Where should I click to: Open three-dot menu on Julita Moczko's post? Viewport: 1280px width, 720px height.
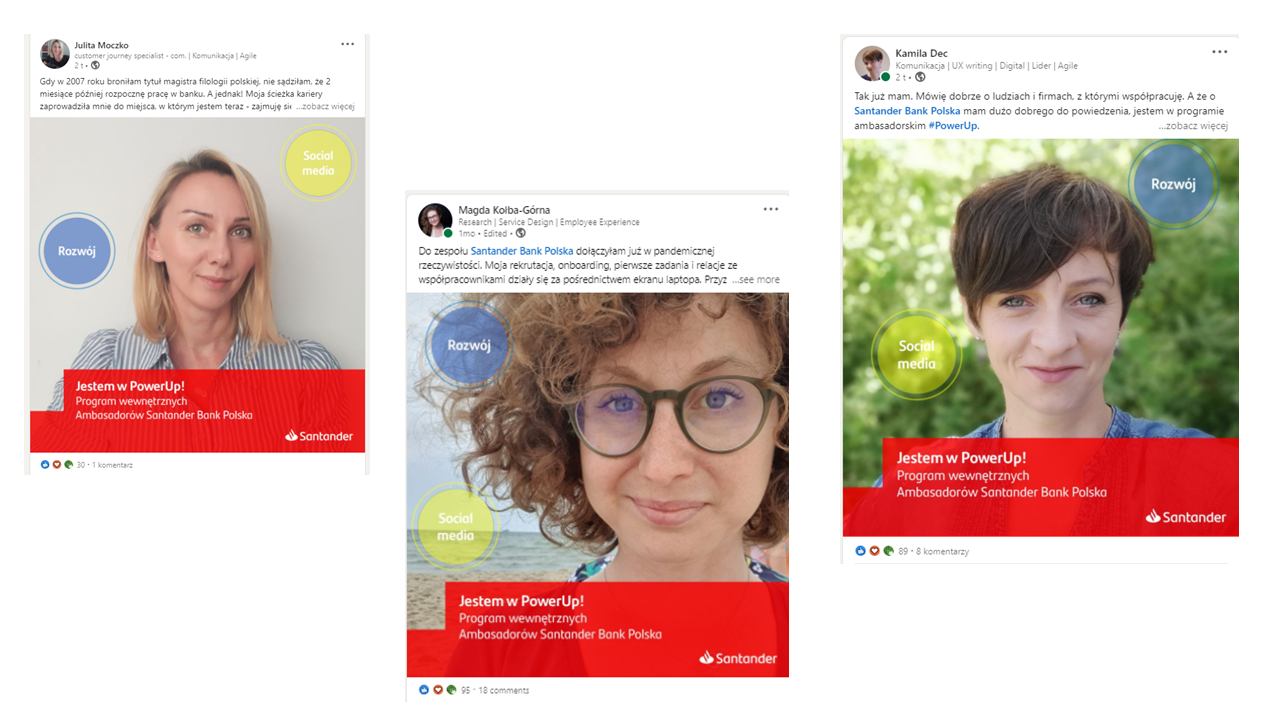(x=347, y=44)
